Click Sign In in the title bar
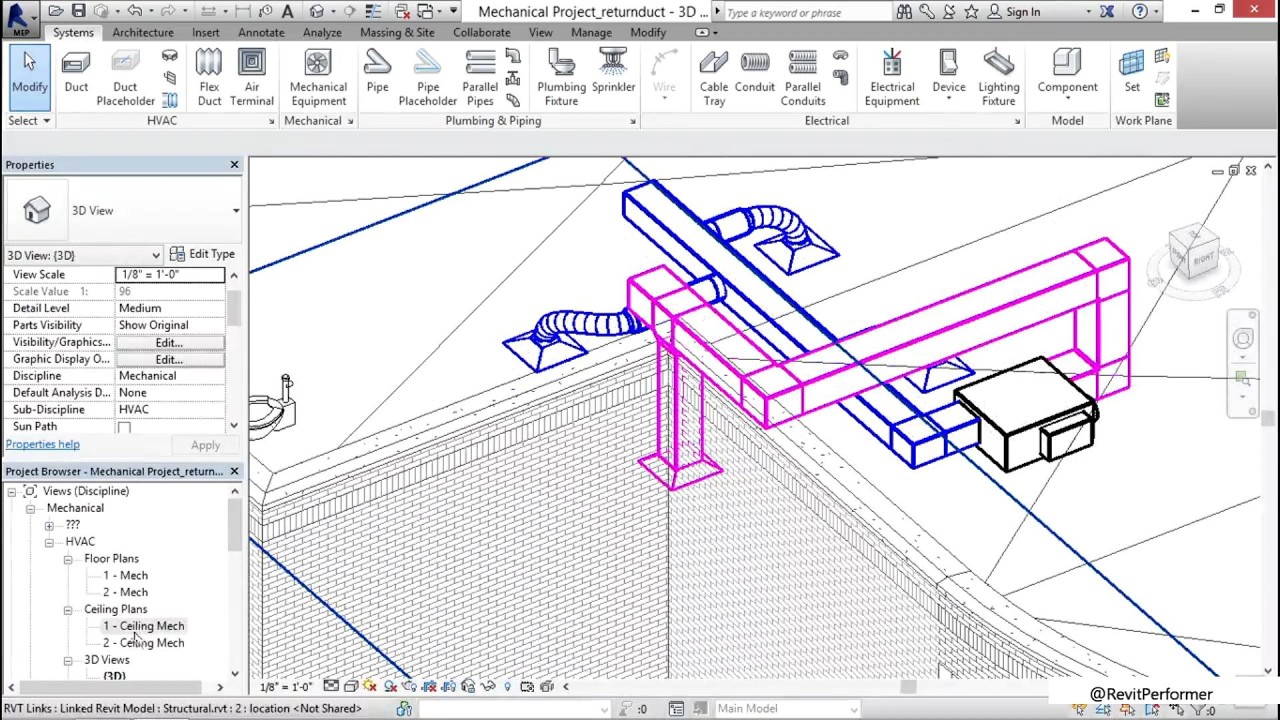 [x=1014, y=12]
